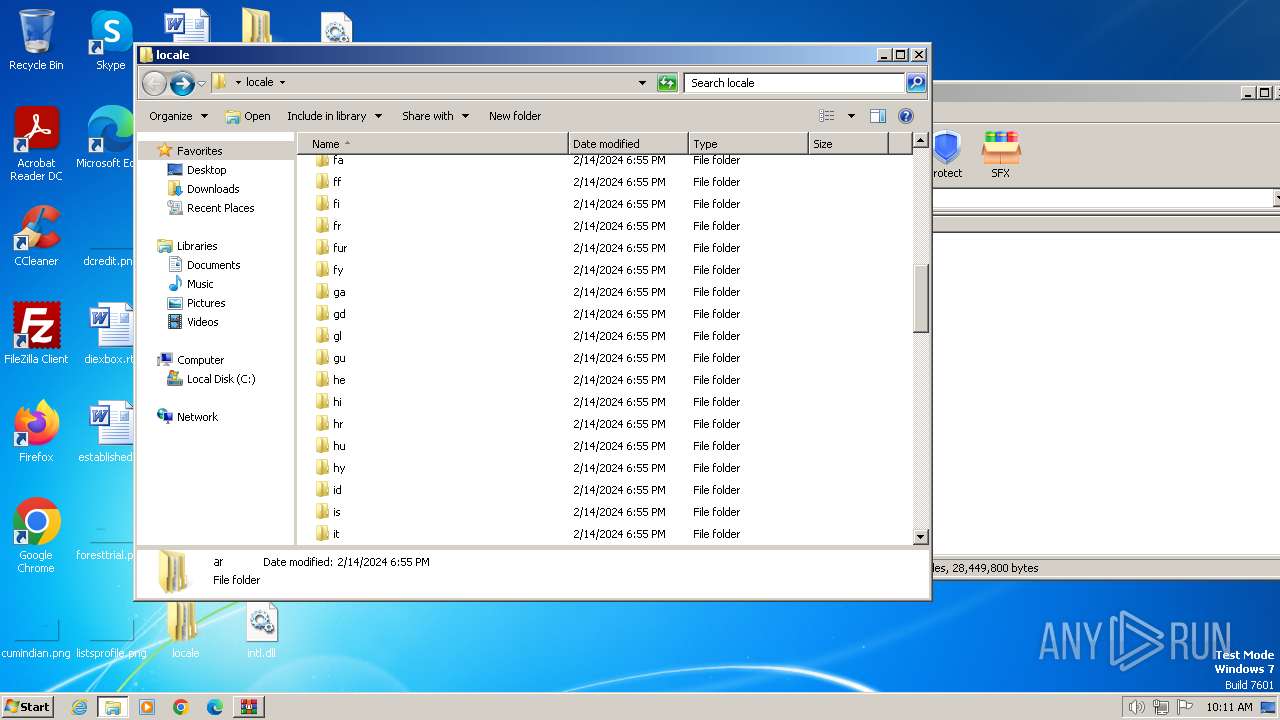Viewport: 1280px width, 720px height.
Task: Select the 'hy' folder row
Action: [x=605, y=468]
